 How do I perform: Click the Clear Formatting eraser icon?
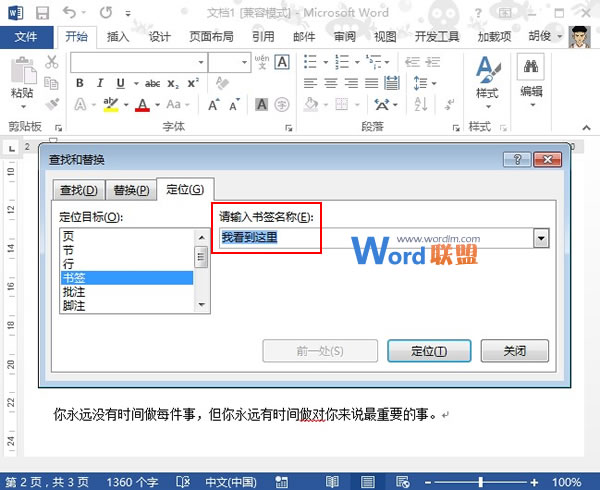coord(222,83)
